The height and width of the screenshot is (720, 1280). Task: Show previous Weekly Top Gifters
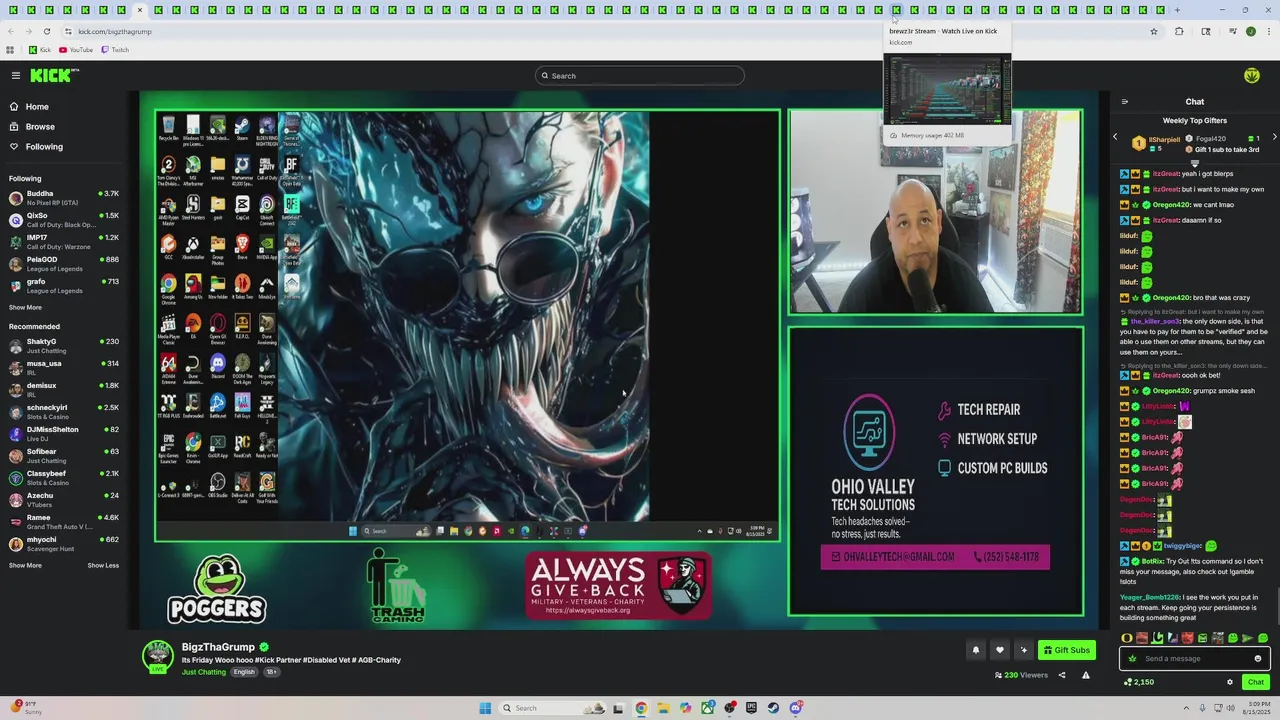[x=1116, y=137]
